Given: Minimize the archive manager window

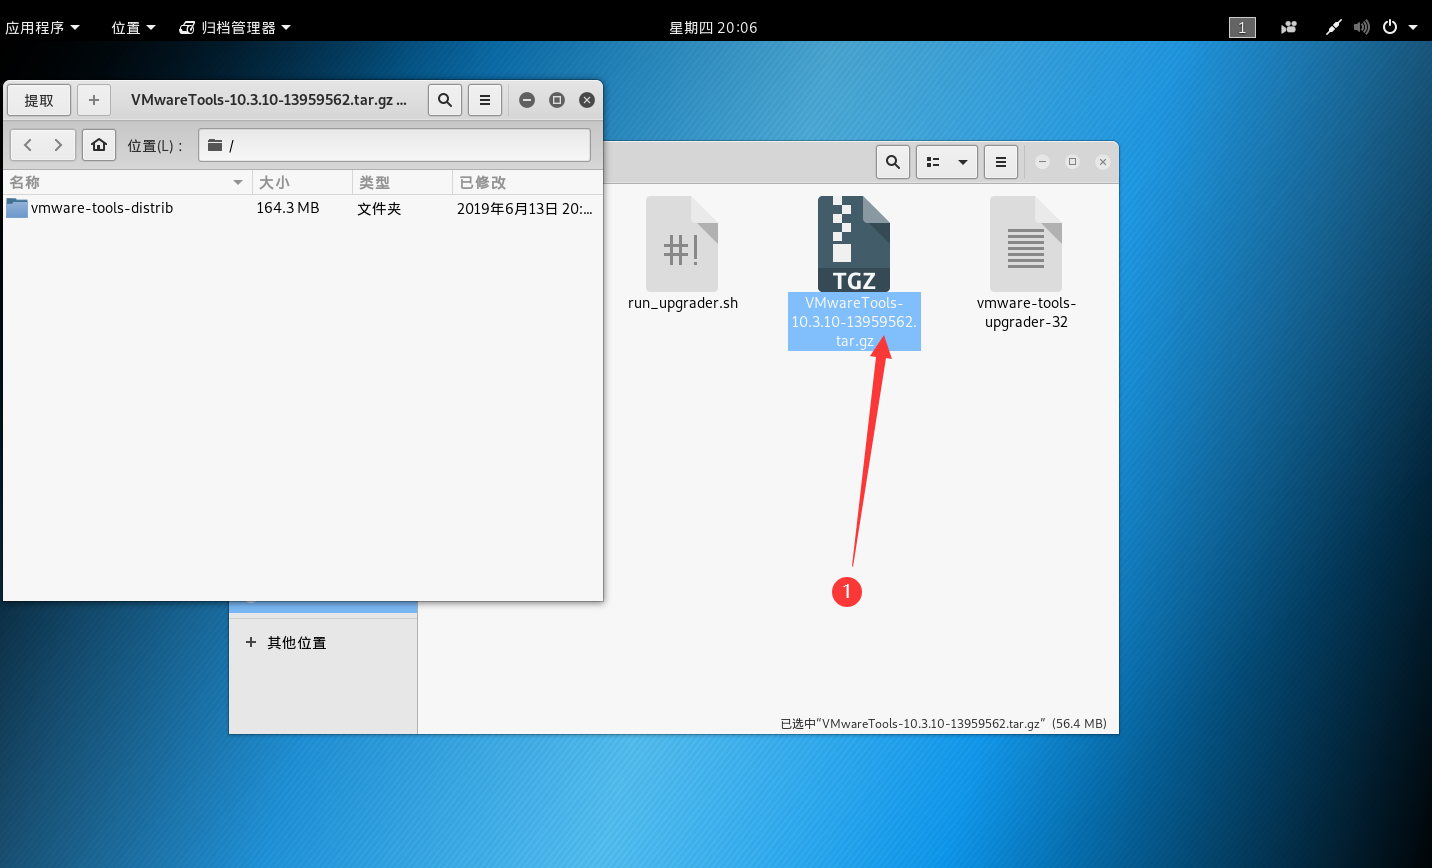Looking at the screenshot, I should click(527, 100).
